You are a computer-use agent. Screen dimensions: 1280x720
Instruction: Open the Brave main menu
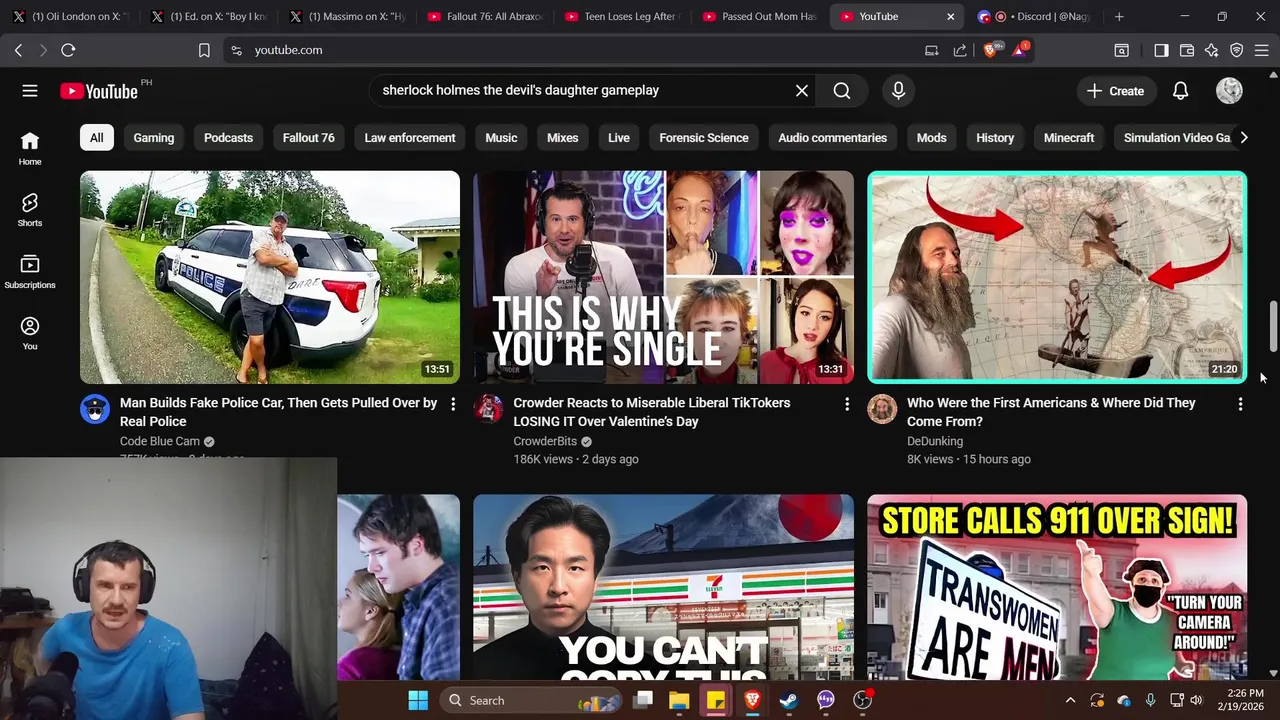(x=1262, y=50)
